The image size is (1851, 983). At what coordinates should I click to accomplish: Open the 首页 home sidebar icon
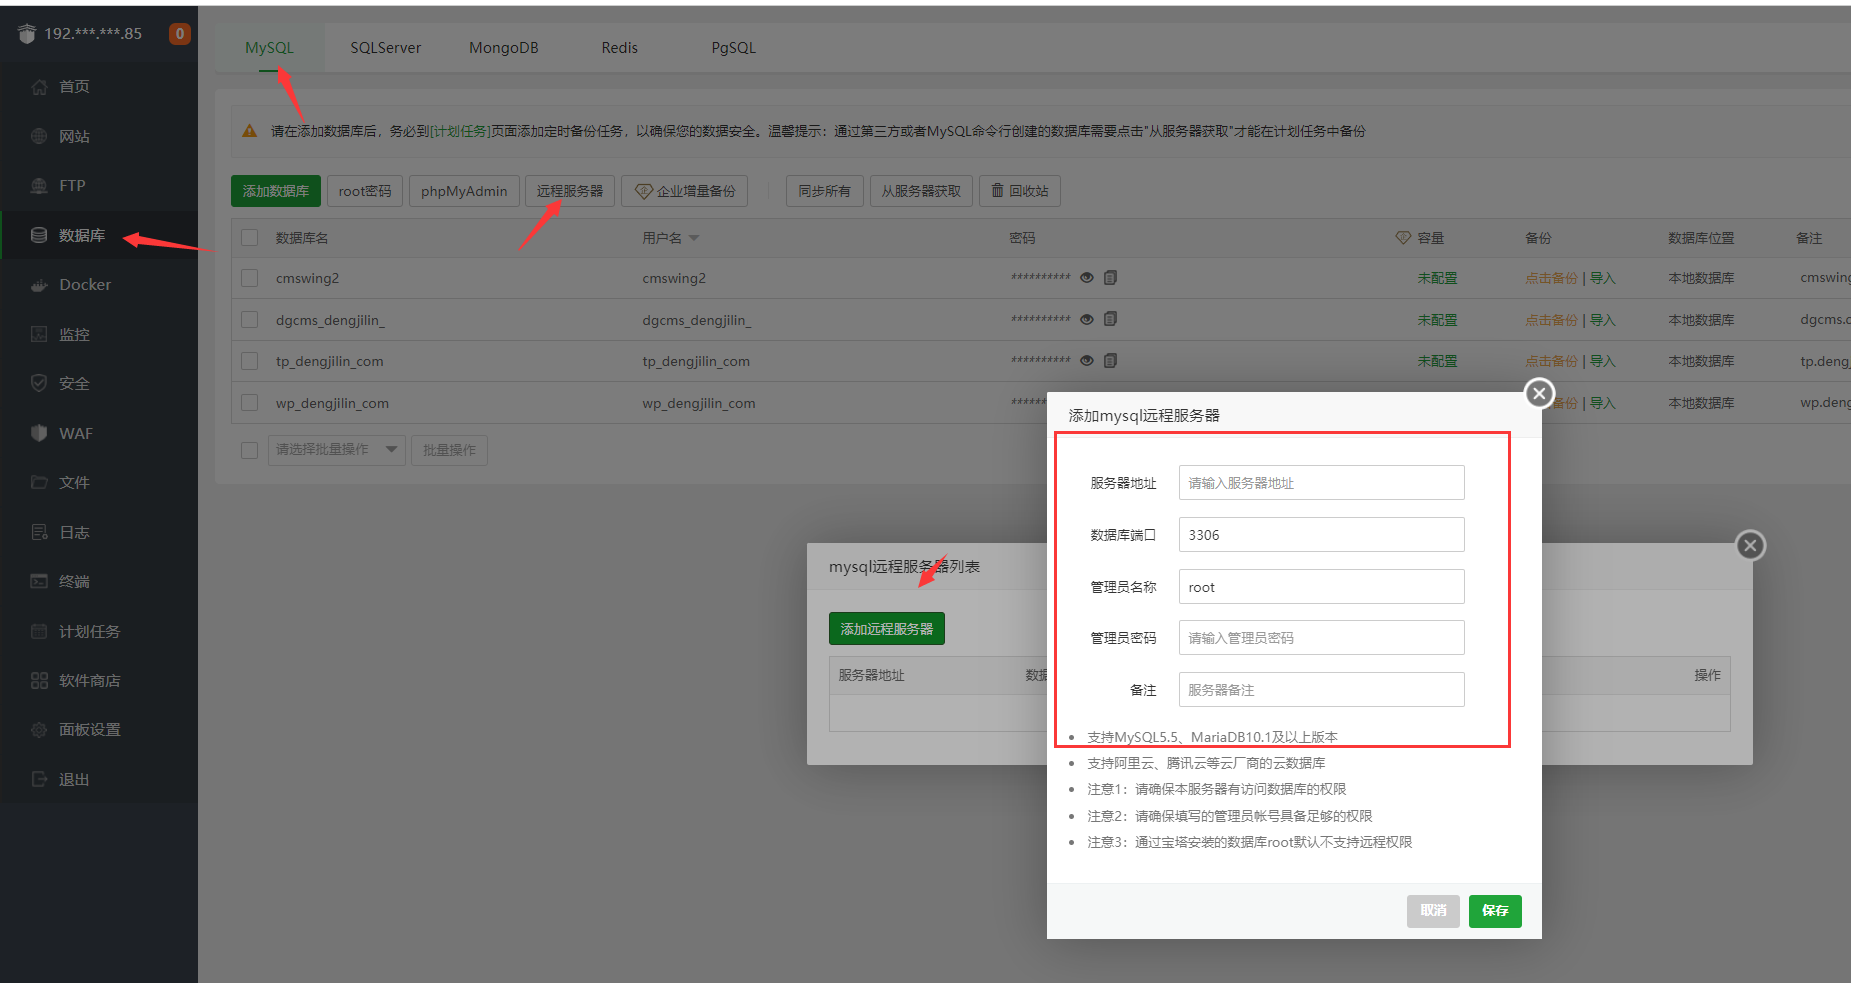(x=39, y=87)
